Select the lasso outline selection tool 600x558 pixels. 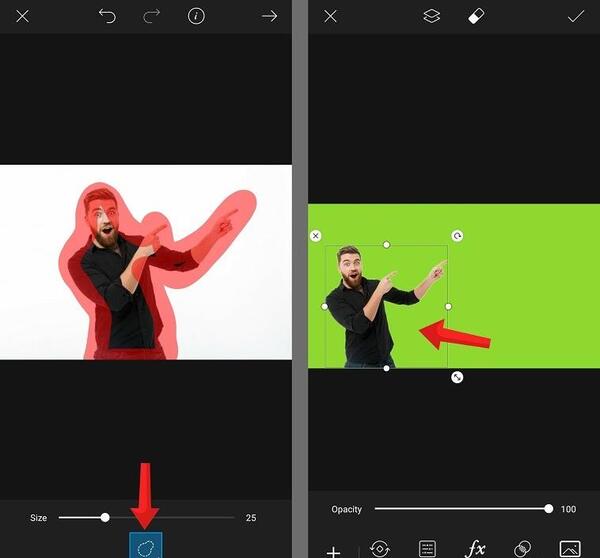click(146, 545)
